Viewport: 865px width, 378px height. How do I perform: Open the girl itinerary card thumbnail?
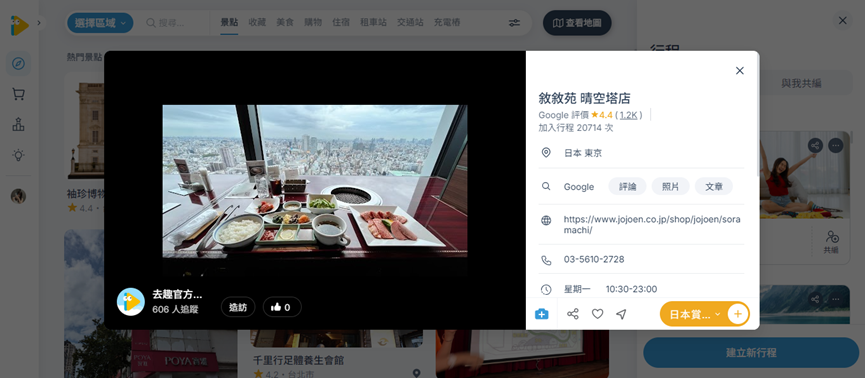(804, 175)
